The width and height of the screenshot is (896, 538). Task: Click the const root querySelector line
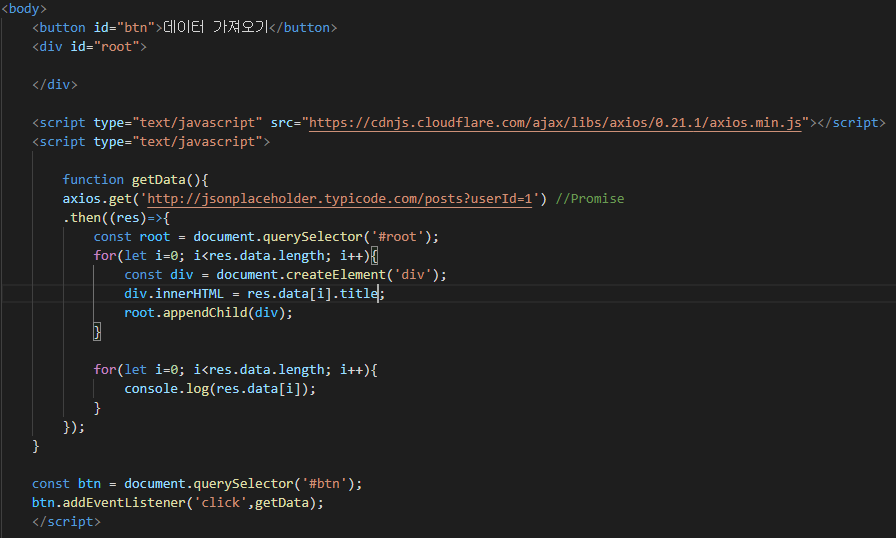pyautogui.click(x=266, y=236)
